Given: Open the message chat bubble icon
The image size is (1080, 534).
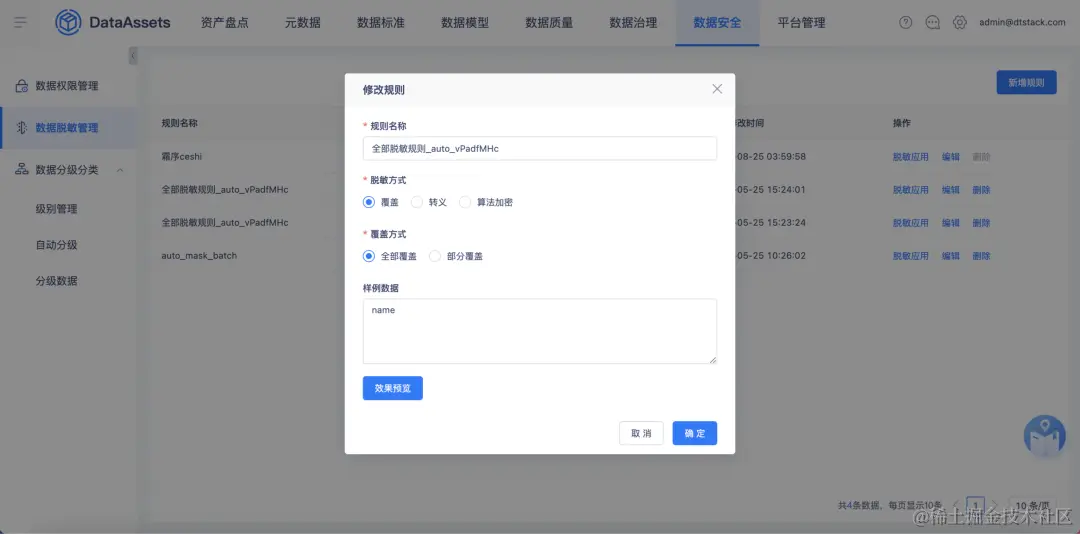Looking at the screenshot, I should coord(933,23).
